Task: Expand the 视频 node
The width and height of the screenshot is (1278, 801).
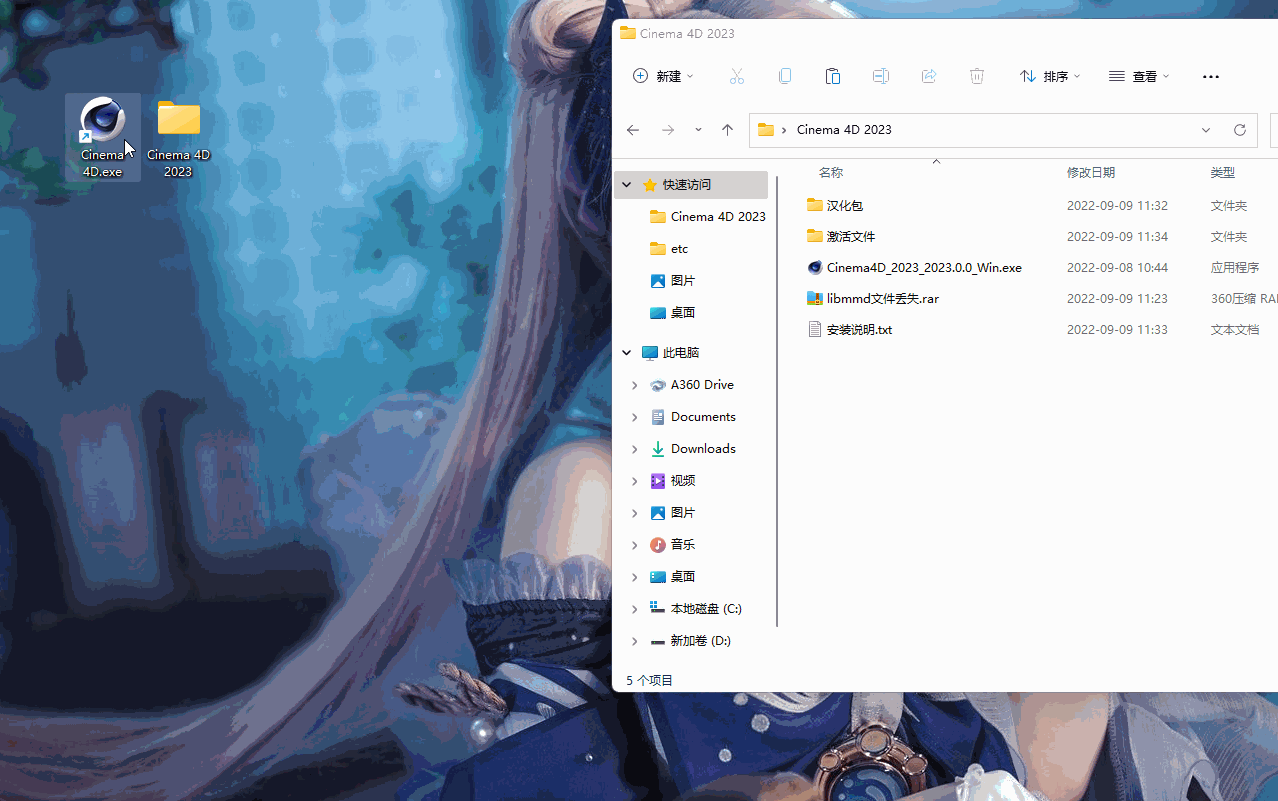Action: [635, 481]
